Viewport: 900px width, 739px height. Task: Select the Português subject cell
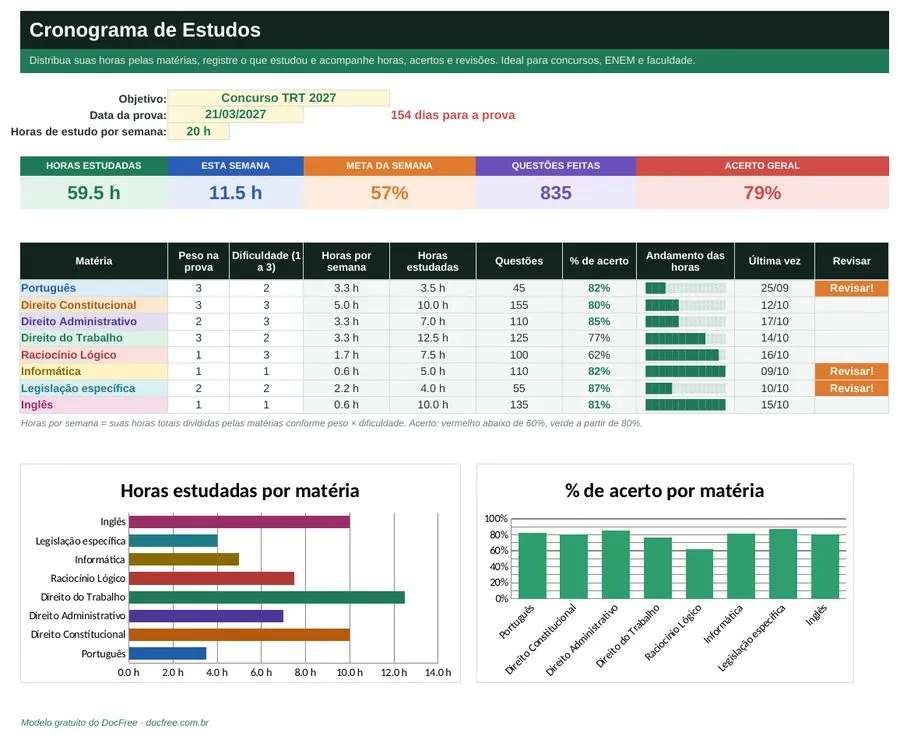(94, 288)
